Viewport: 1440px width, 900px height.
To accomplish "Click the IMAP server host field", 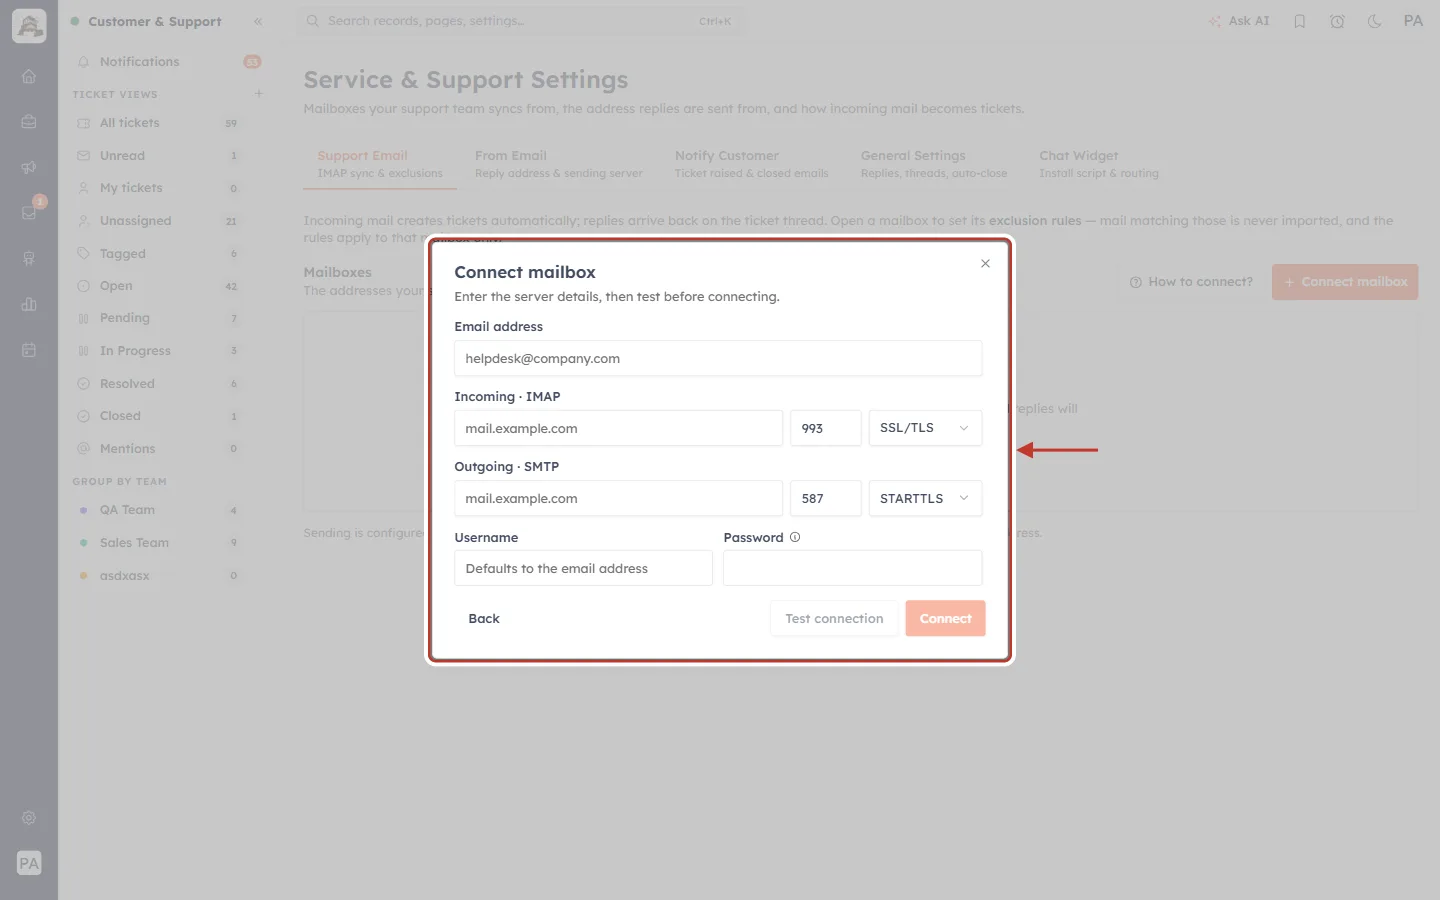I will tap(618, 428).
